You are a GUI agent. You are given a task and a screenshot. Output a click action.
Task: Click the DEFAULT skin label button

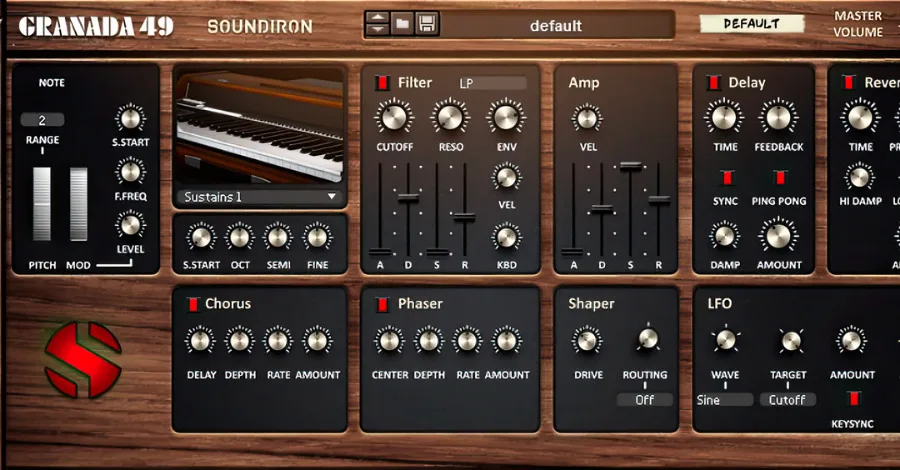point(751,24)
